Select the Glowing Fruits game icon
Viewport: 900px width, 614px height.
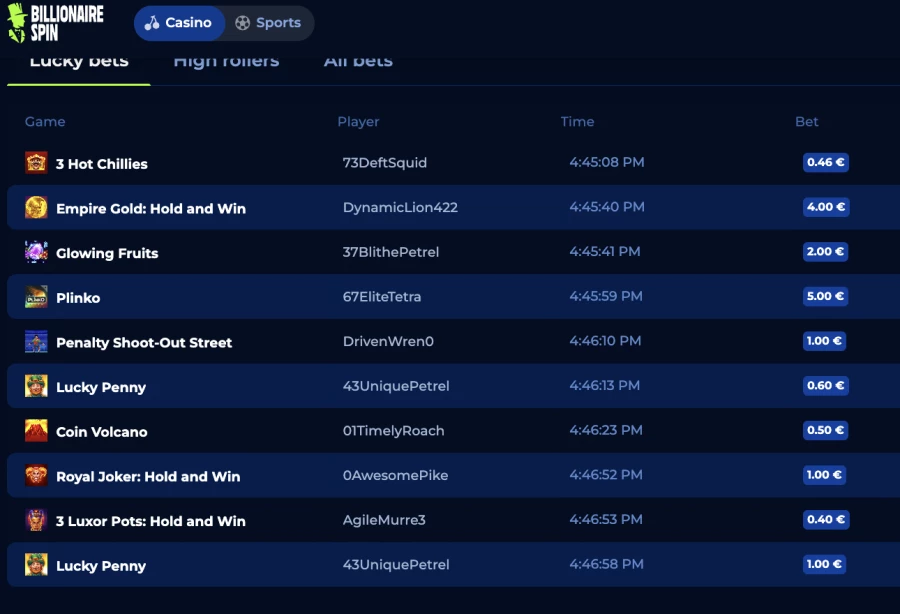tap(36, 252)
